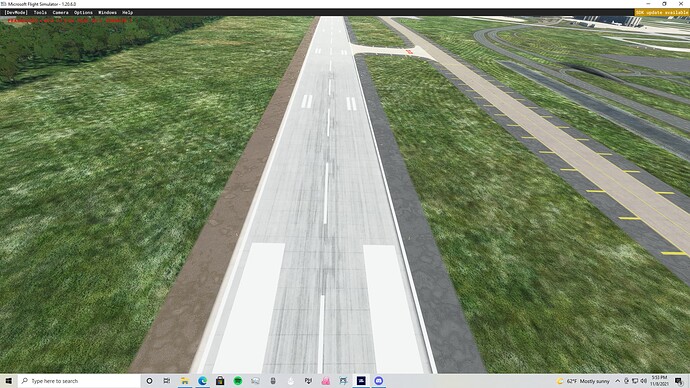Click the Type here to search box
690x388 pixels.
coord(79,381)
